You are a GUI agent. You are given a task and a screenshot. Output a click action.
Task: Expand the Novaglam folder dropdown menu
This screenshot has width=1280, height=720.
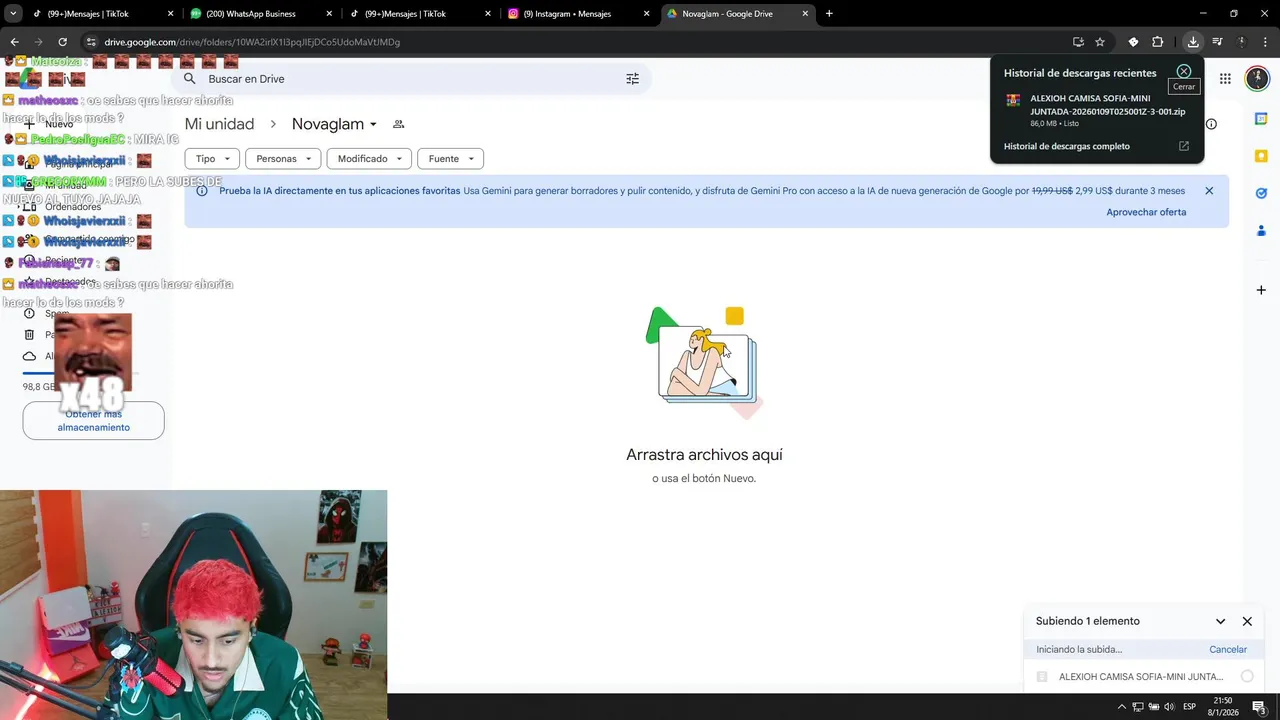(x=373, y=125)
